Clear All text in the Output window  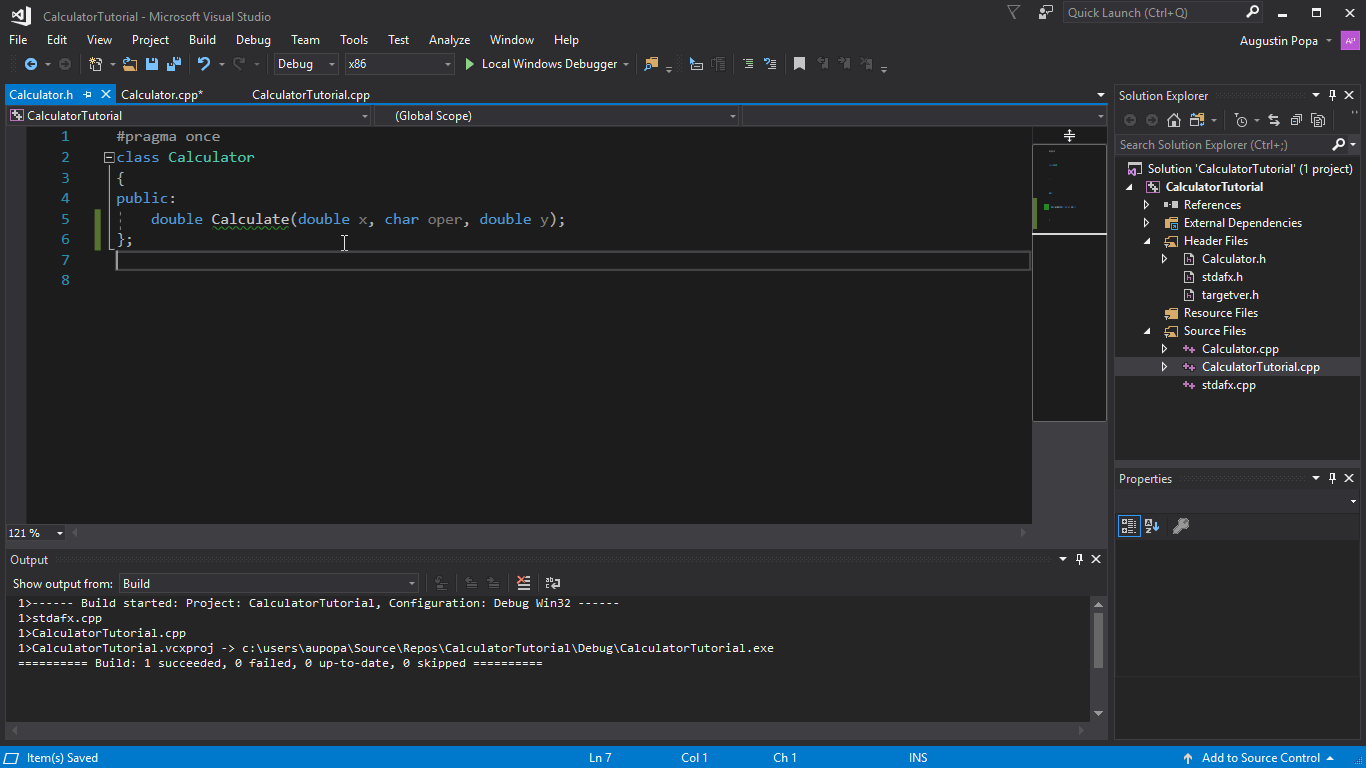523,582
